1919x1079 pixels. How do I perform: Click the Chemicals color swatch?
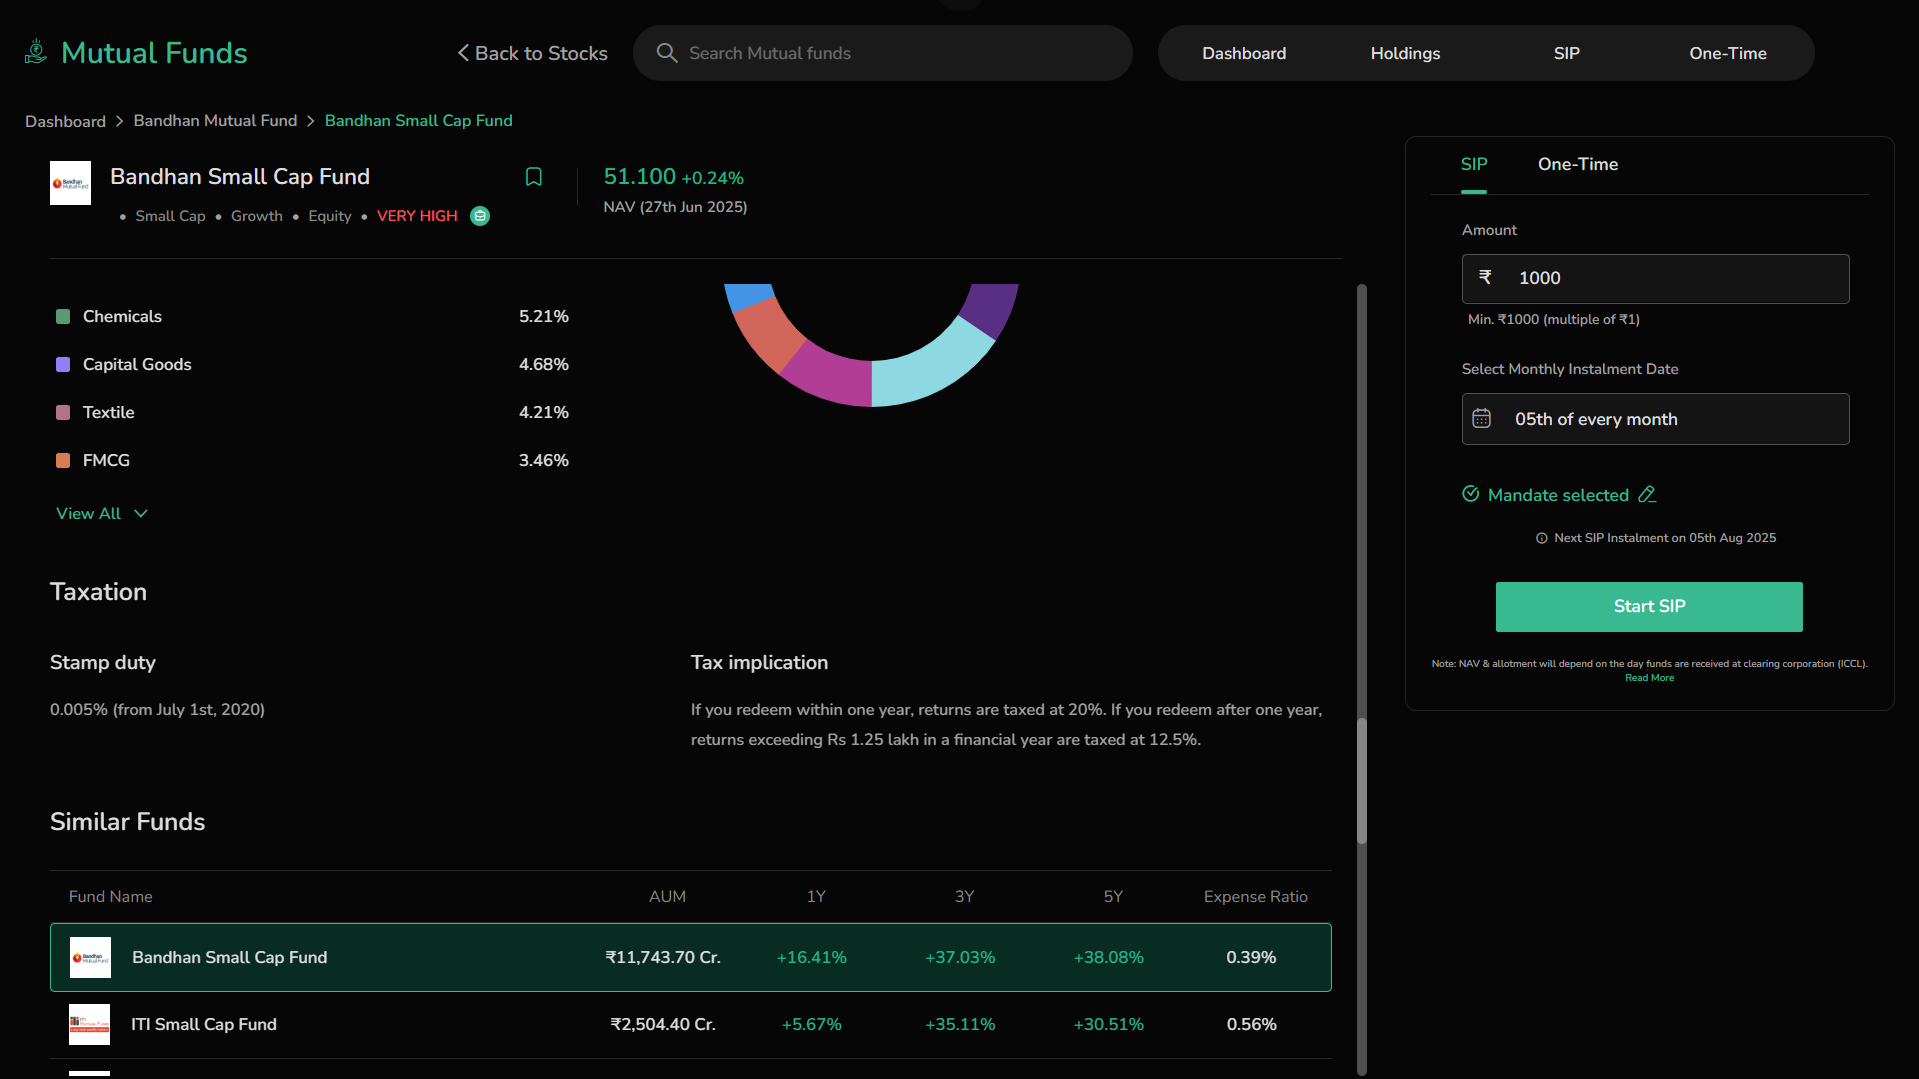point(63,317)
